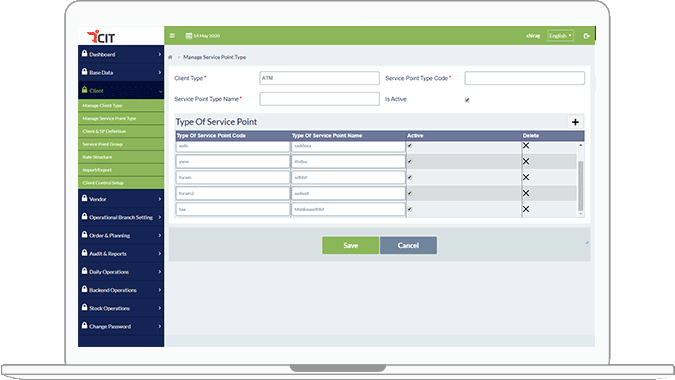Uncheck Active for the first table row
675x380 pixels.
(x=410, y=146)
